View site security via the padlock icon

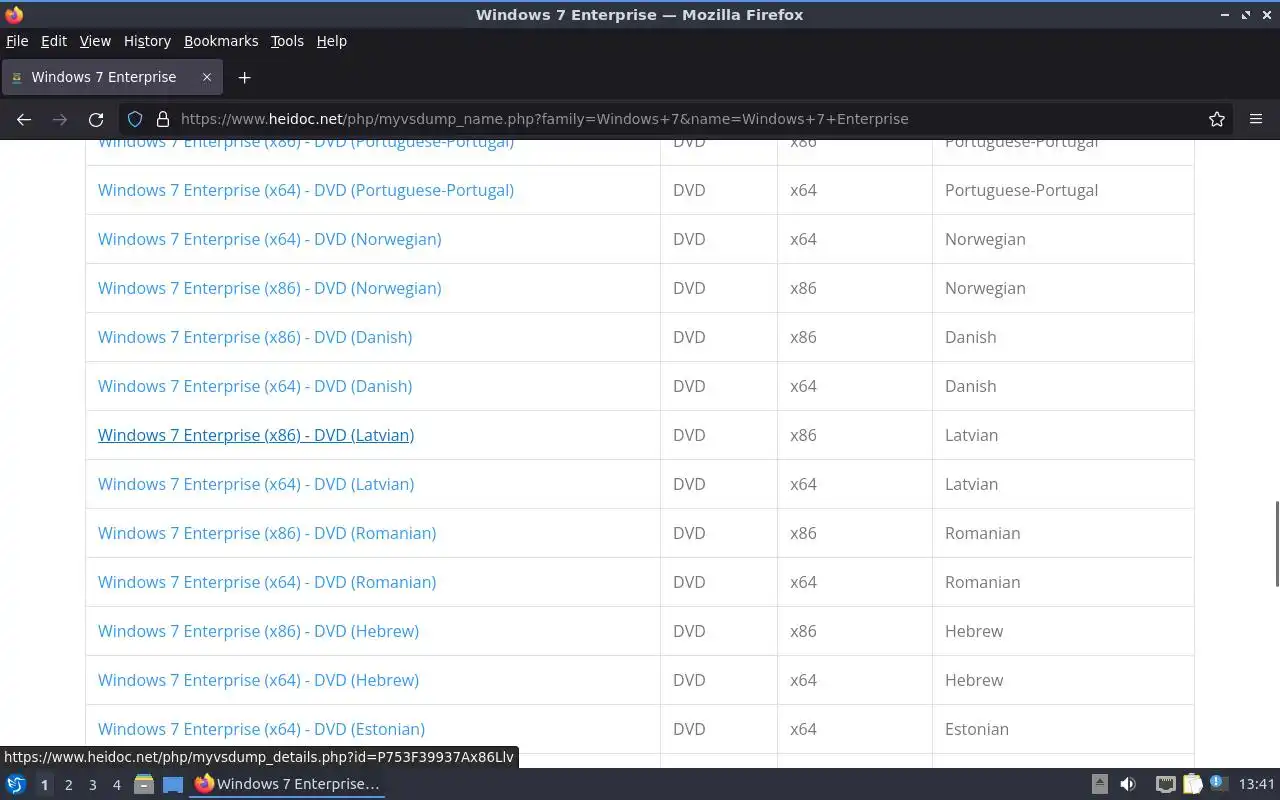(163, 119)
